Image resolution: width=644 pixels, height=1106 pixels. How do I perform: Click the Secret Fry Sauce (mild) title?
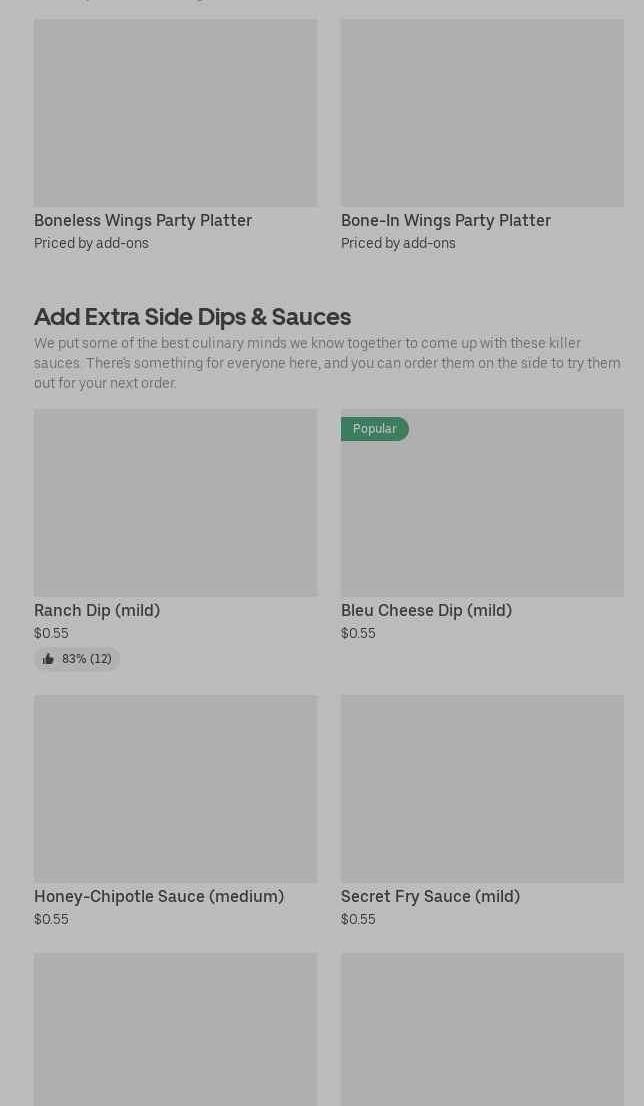click(430, 896)
